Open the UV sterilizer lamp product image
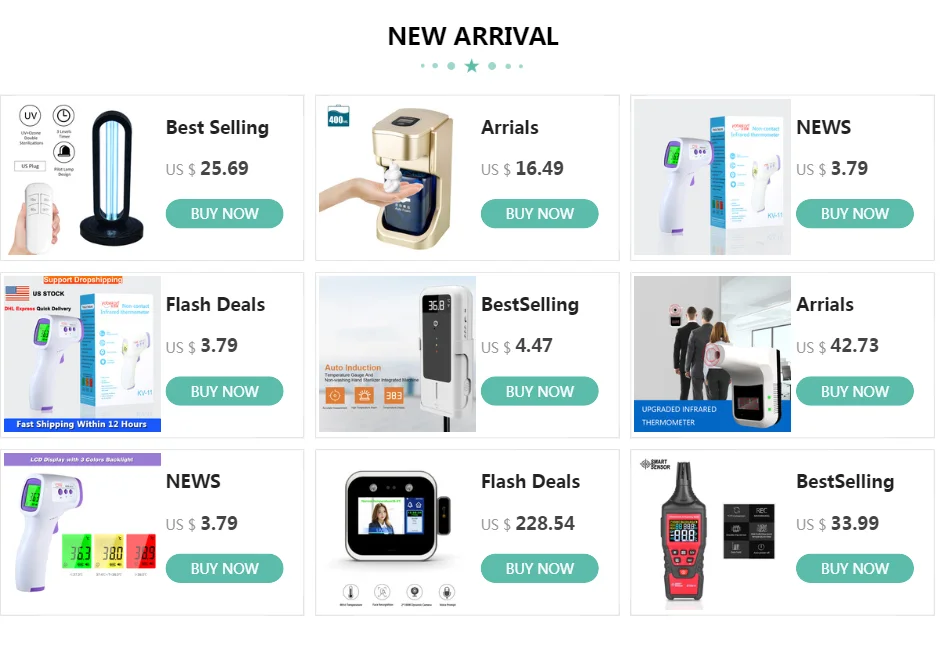This screenshot has height=651, width=943. click(x=82, y=177)
